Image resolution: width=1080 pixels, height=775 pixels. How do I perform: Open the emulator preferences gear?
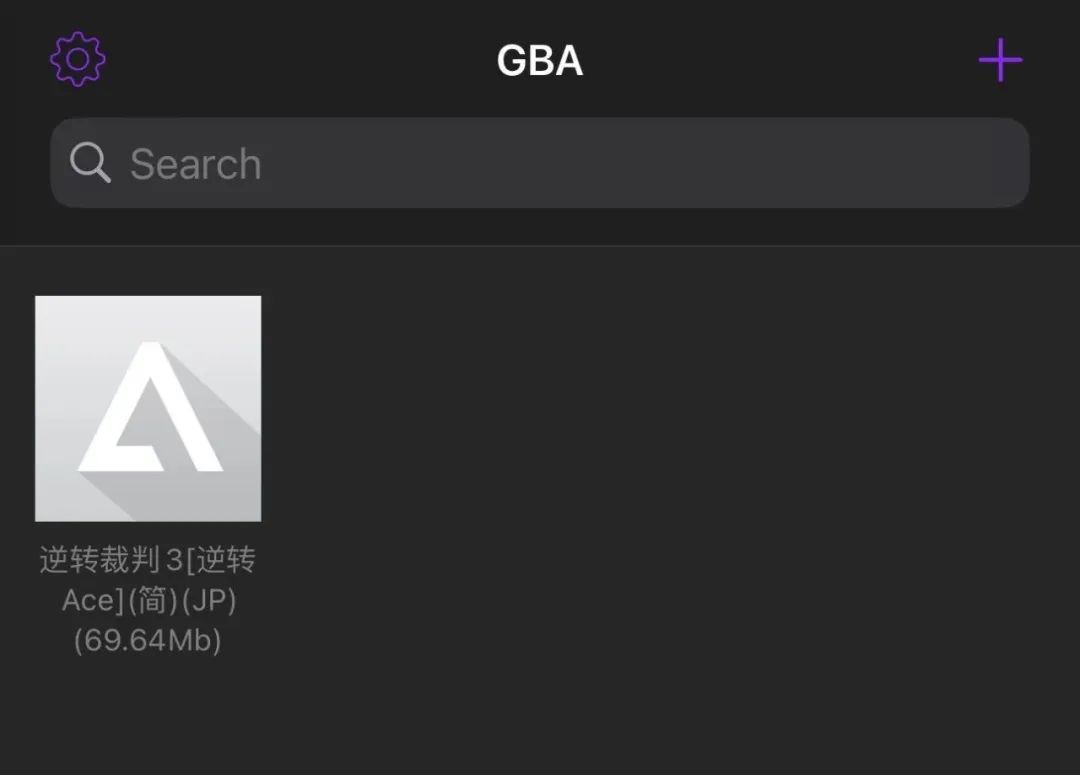pyautogui.click(x=78, y=59)
